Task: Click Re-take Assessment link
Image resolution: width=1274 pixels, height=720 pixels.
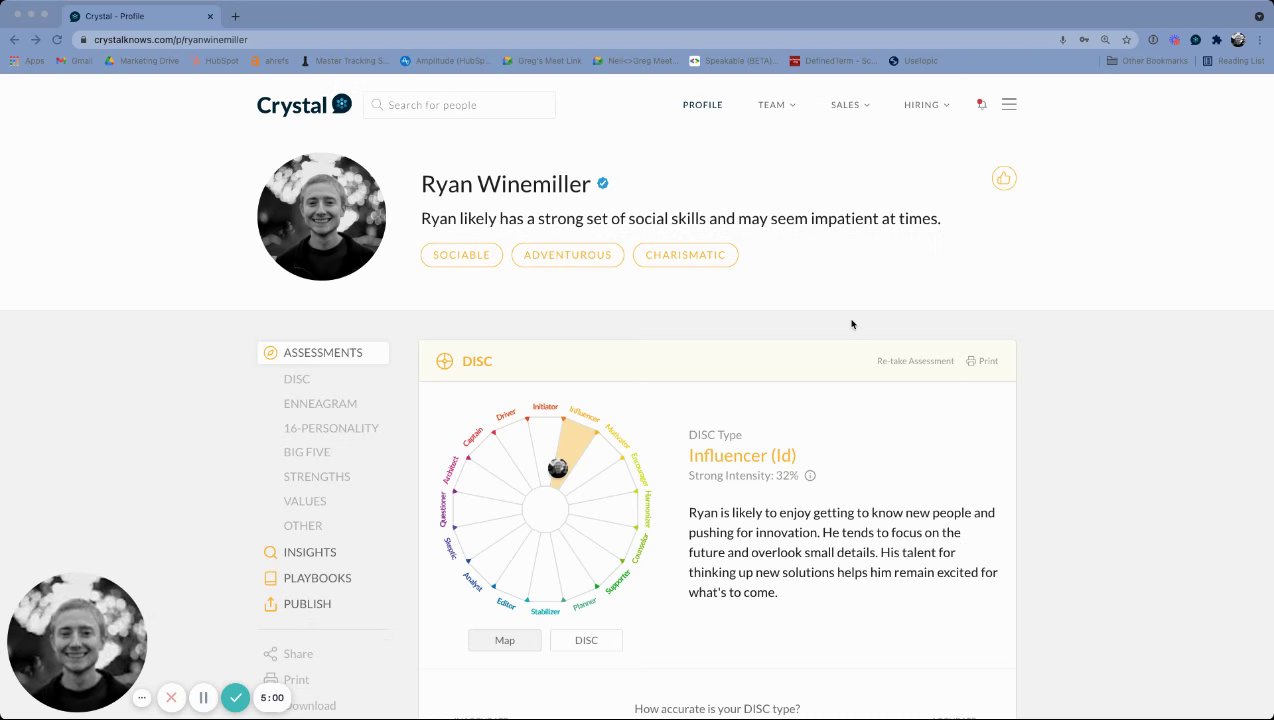Action: [915, 361]
